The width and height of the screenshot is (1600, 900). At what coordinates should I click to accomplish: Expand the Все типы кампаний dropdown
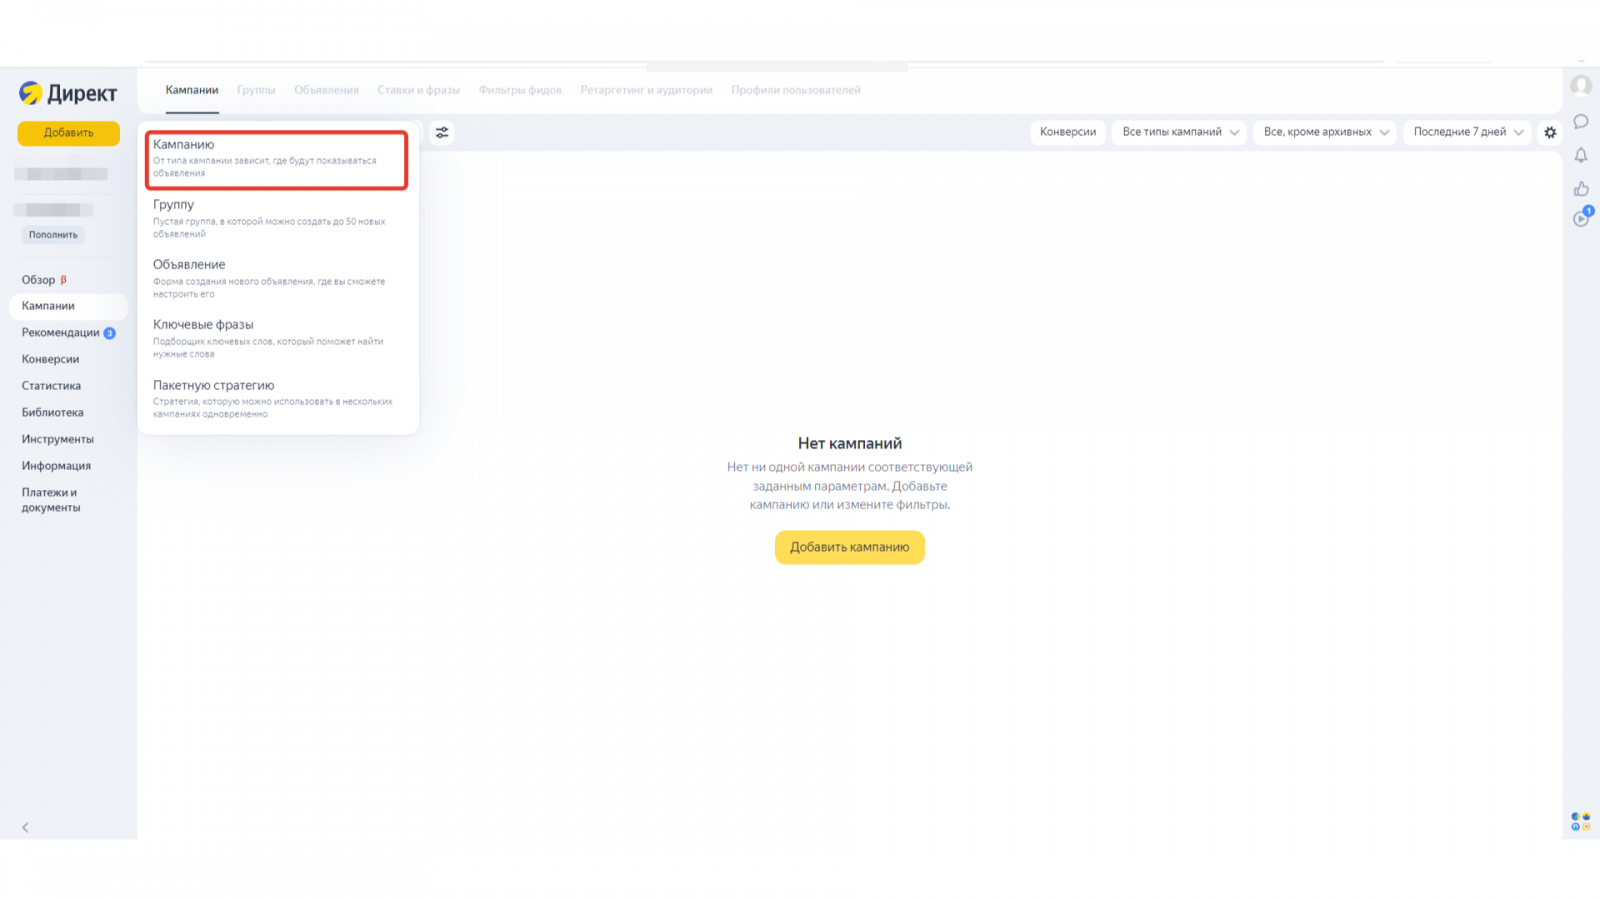click(x=1179, y=132)
